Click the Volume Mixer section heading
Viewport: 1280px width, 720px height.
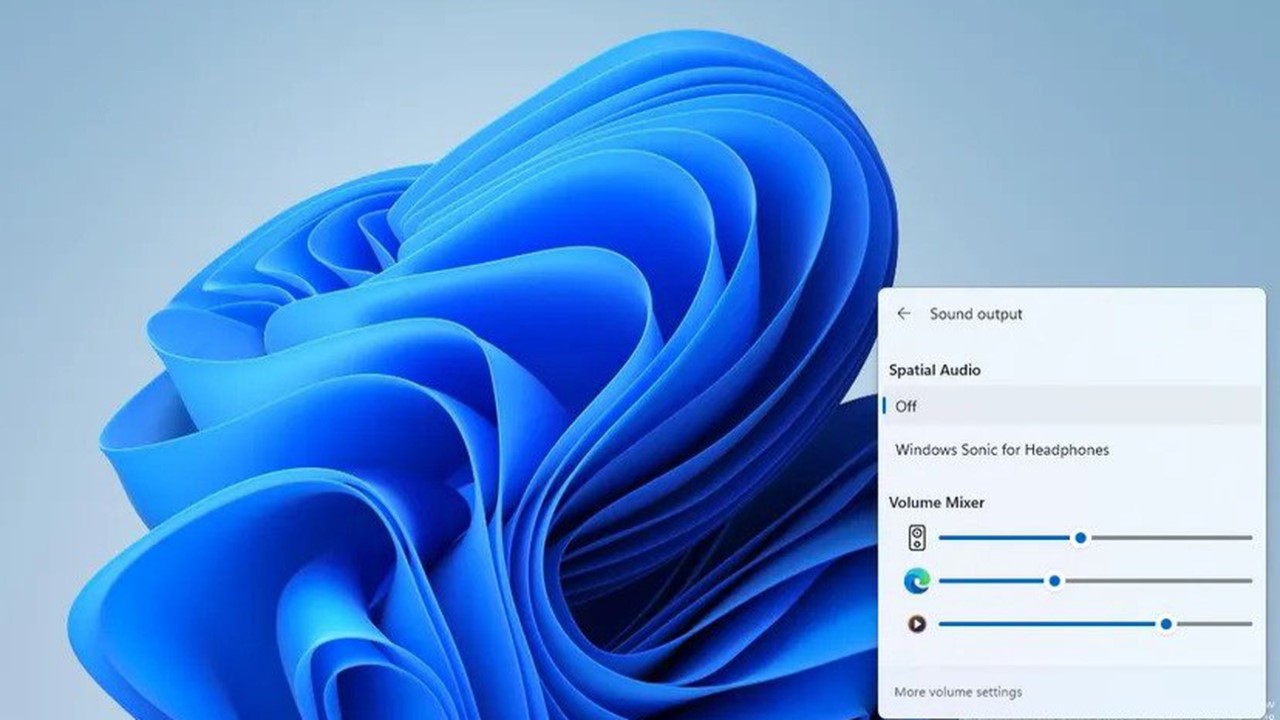pyautogui.click(x=936, y=502)
